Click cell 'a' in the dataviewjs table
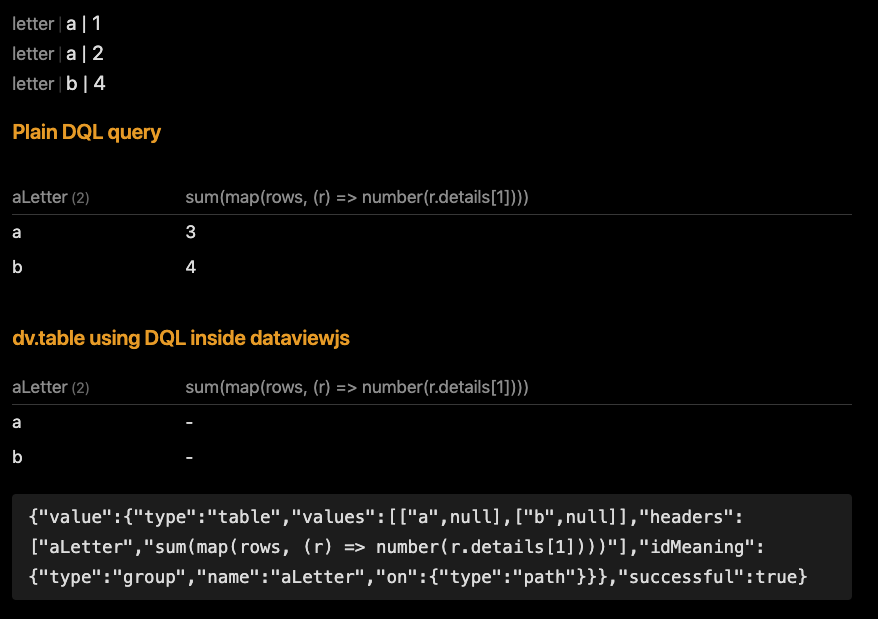The width and height of the screenshot is (878, 619). click(x=17, y=422)
